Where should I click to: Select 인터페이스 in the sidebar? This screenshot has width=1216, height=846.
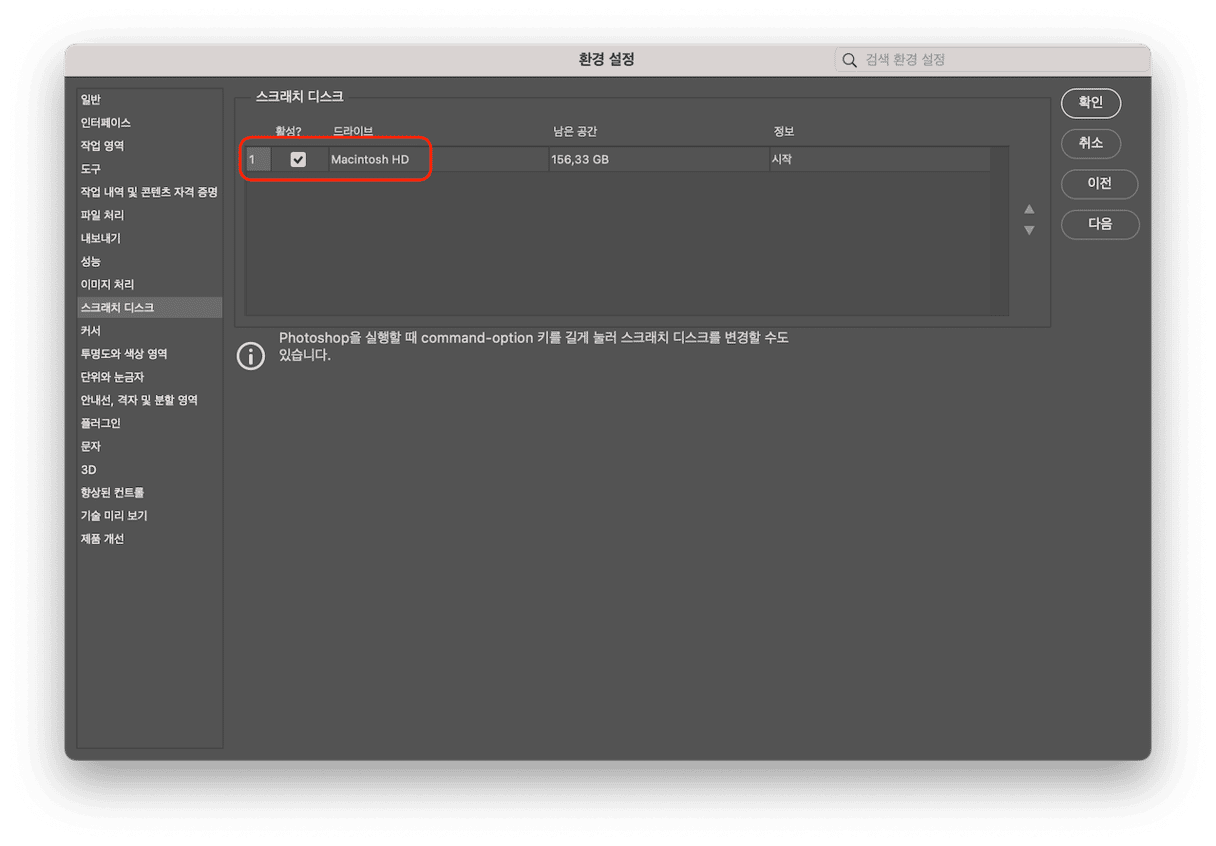tap(106, 123)
